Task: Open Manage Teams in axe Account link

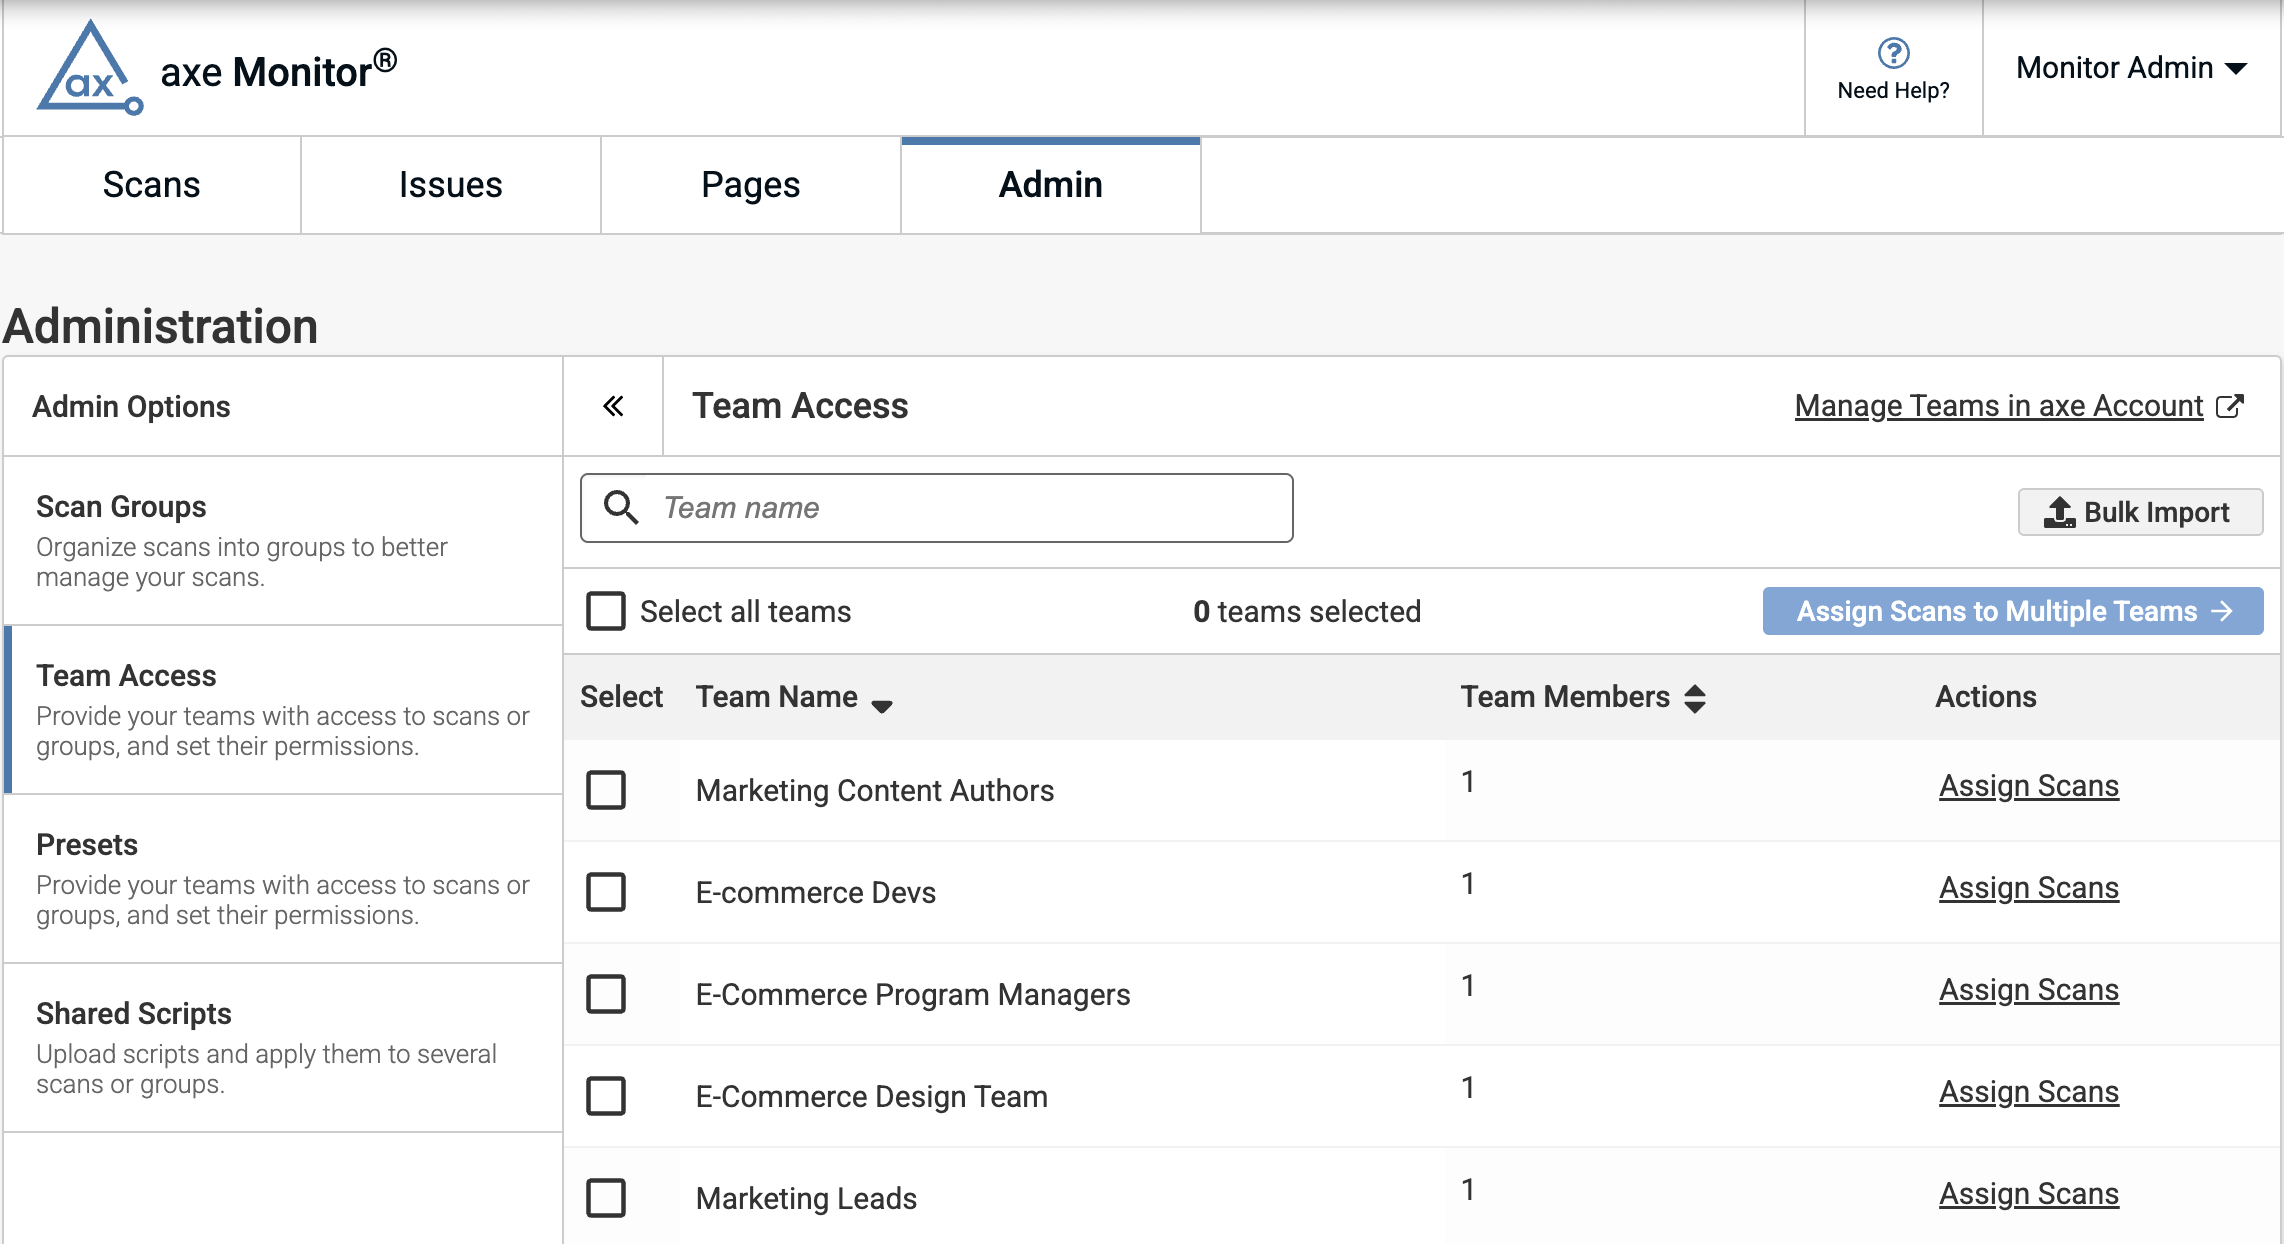Action: click(x=1998, y=406)
